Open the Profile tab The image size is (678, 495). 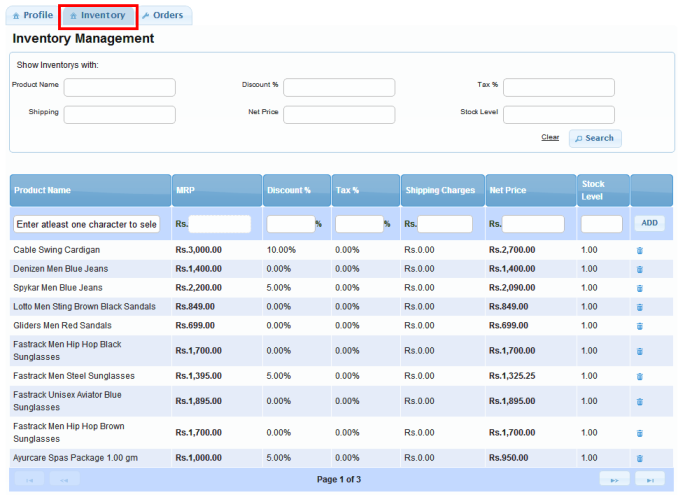click(x=33, y=15)
